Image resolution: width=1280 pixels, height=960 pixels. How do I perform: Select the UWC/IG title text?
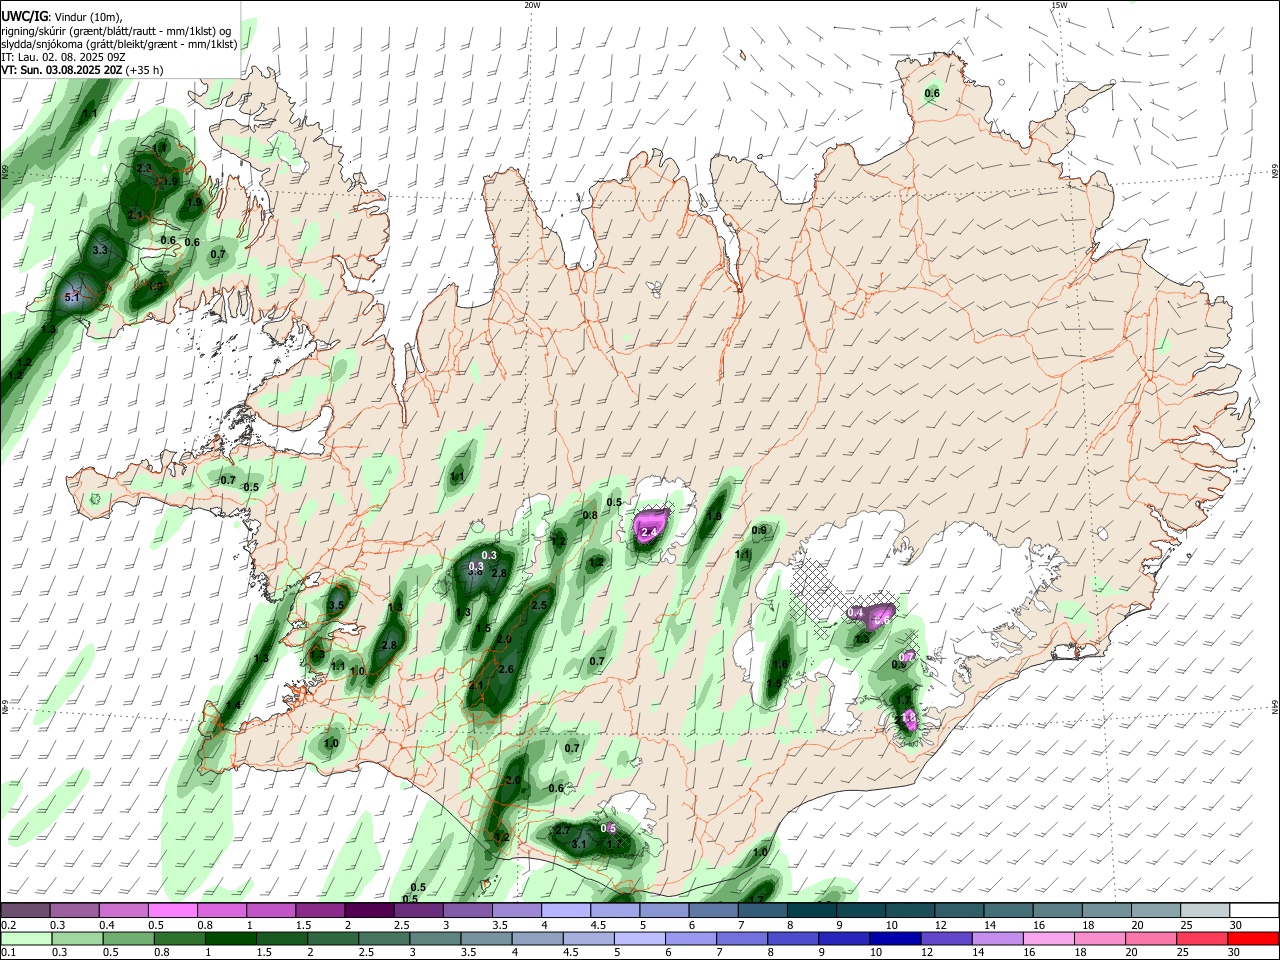(x=24, y=16)
